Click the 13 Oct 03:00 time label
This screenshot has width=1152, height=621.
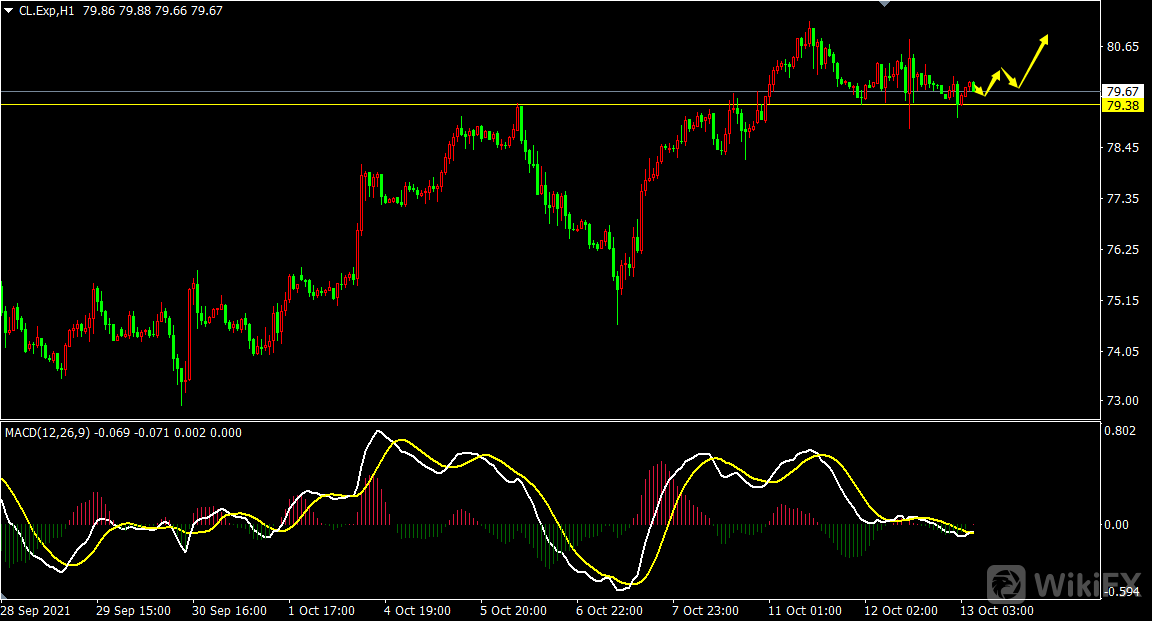[999, 610]
